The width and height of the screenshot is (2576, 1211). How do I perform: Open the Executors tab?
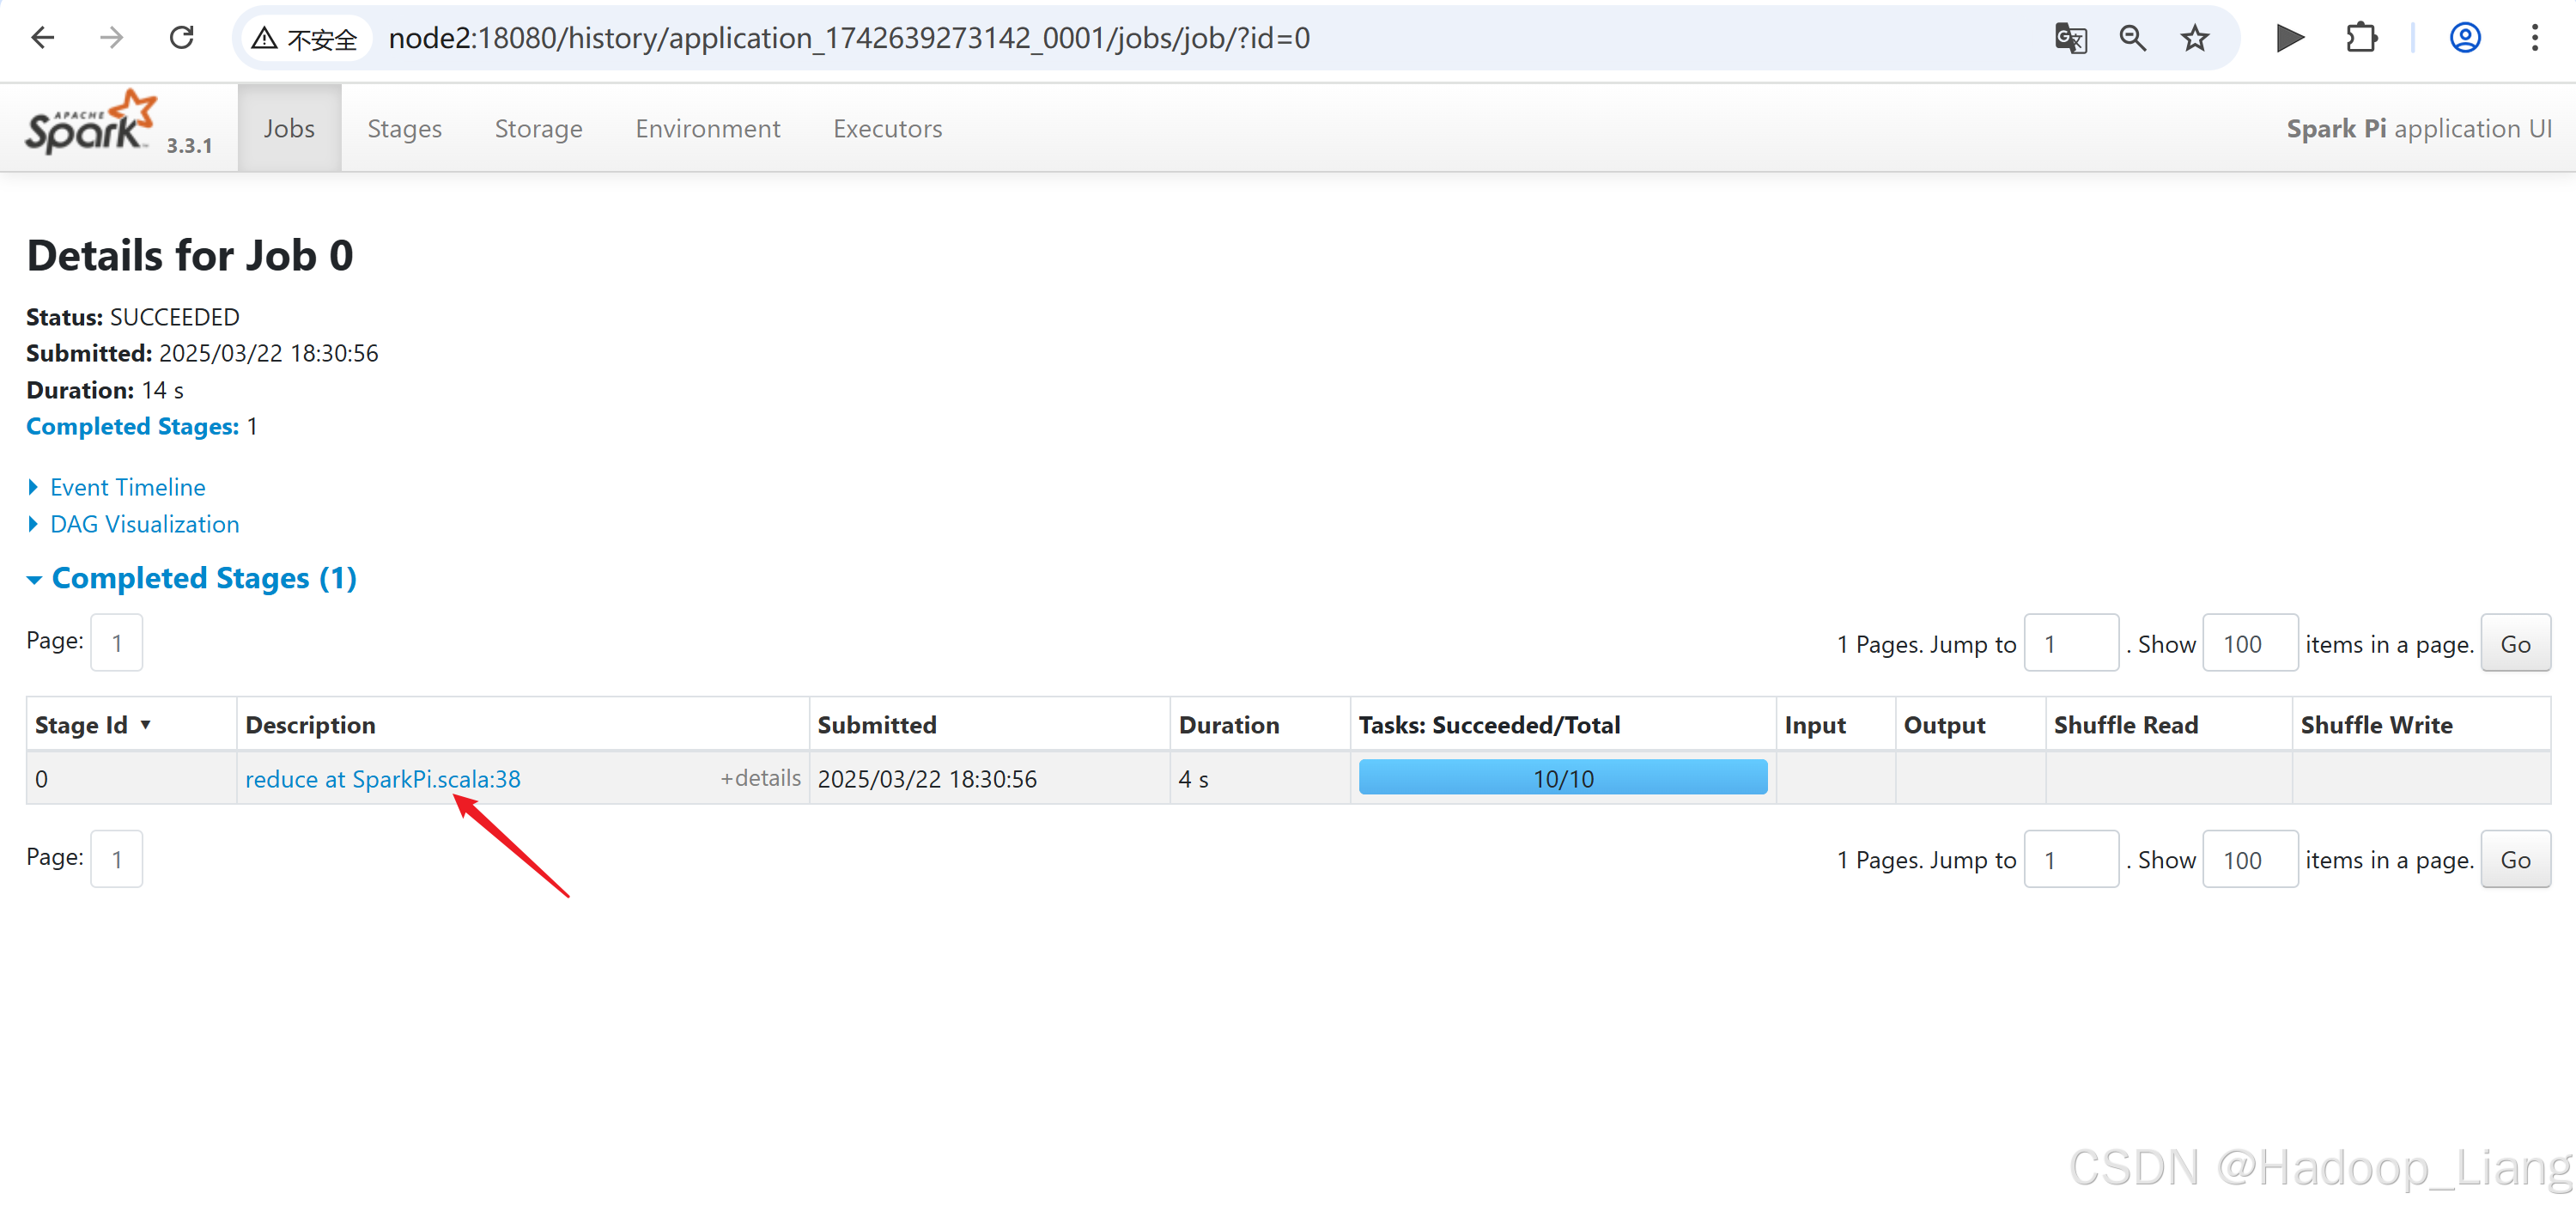click(x=887, y=129)
